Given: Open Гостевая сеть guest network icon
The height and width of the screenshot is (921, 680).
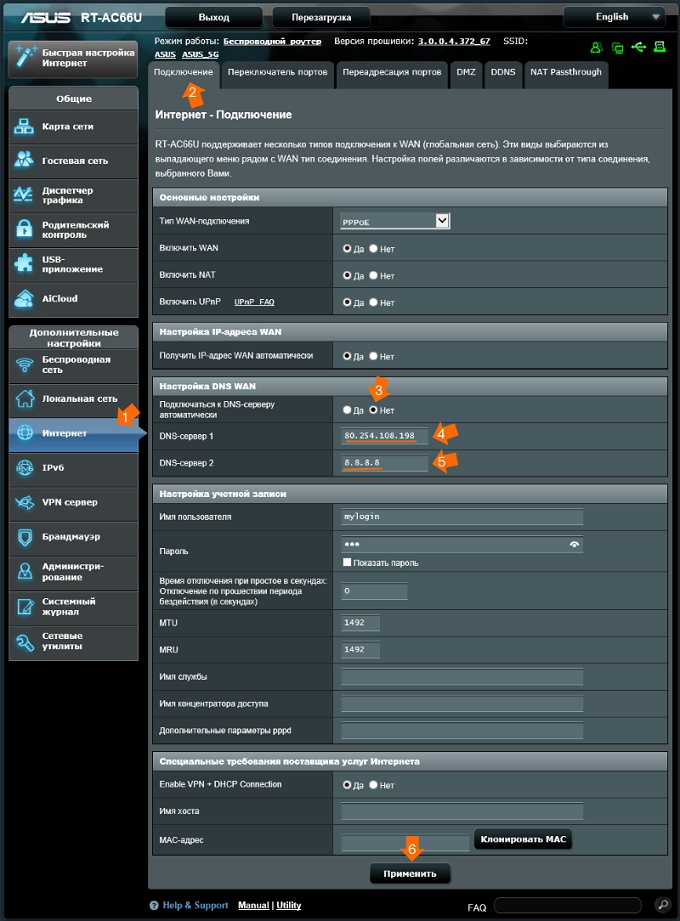Looking at the screenshot, I should click(x=25, y=160).
